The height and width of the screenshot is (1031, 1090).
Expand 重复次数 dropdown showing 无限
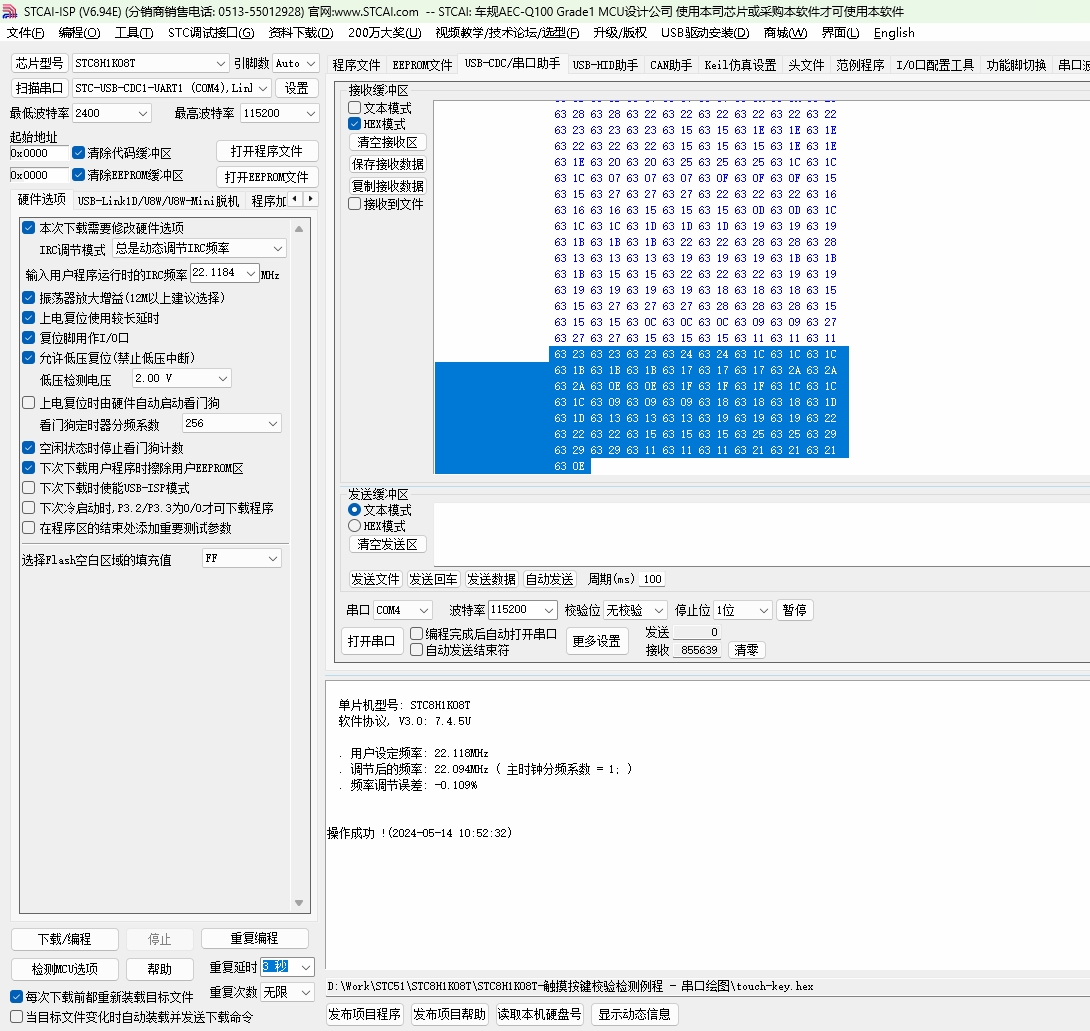tap(288, 993)
